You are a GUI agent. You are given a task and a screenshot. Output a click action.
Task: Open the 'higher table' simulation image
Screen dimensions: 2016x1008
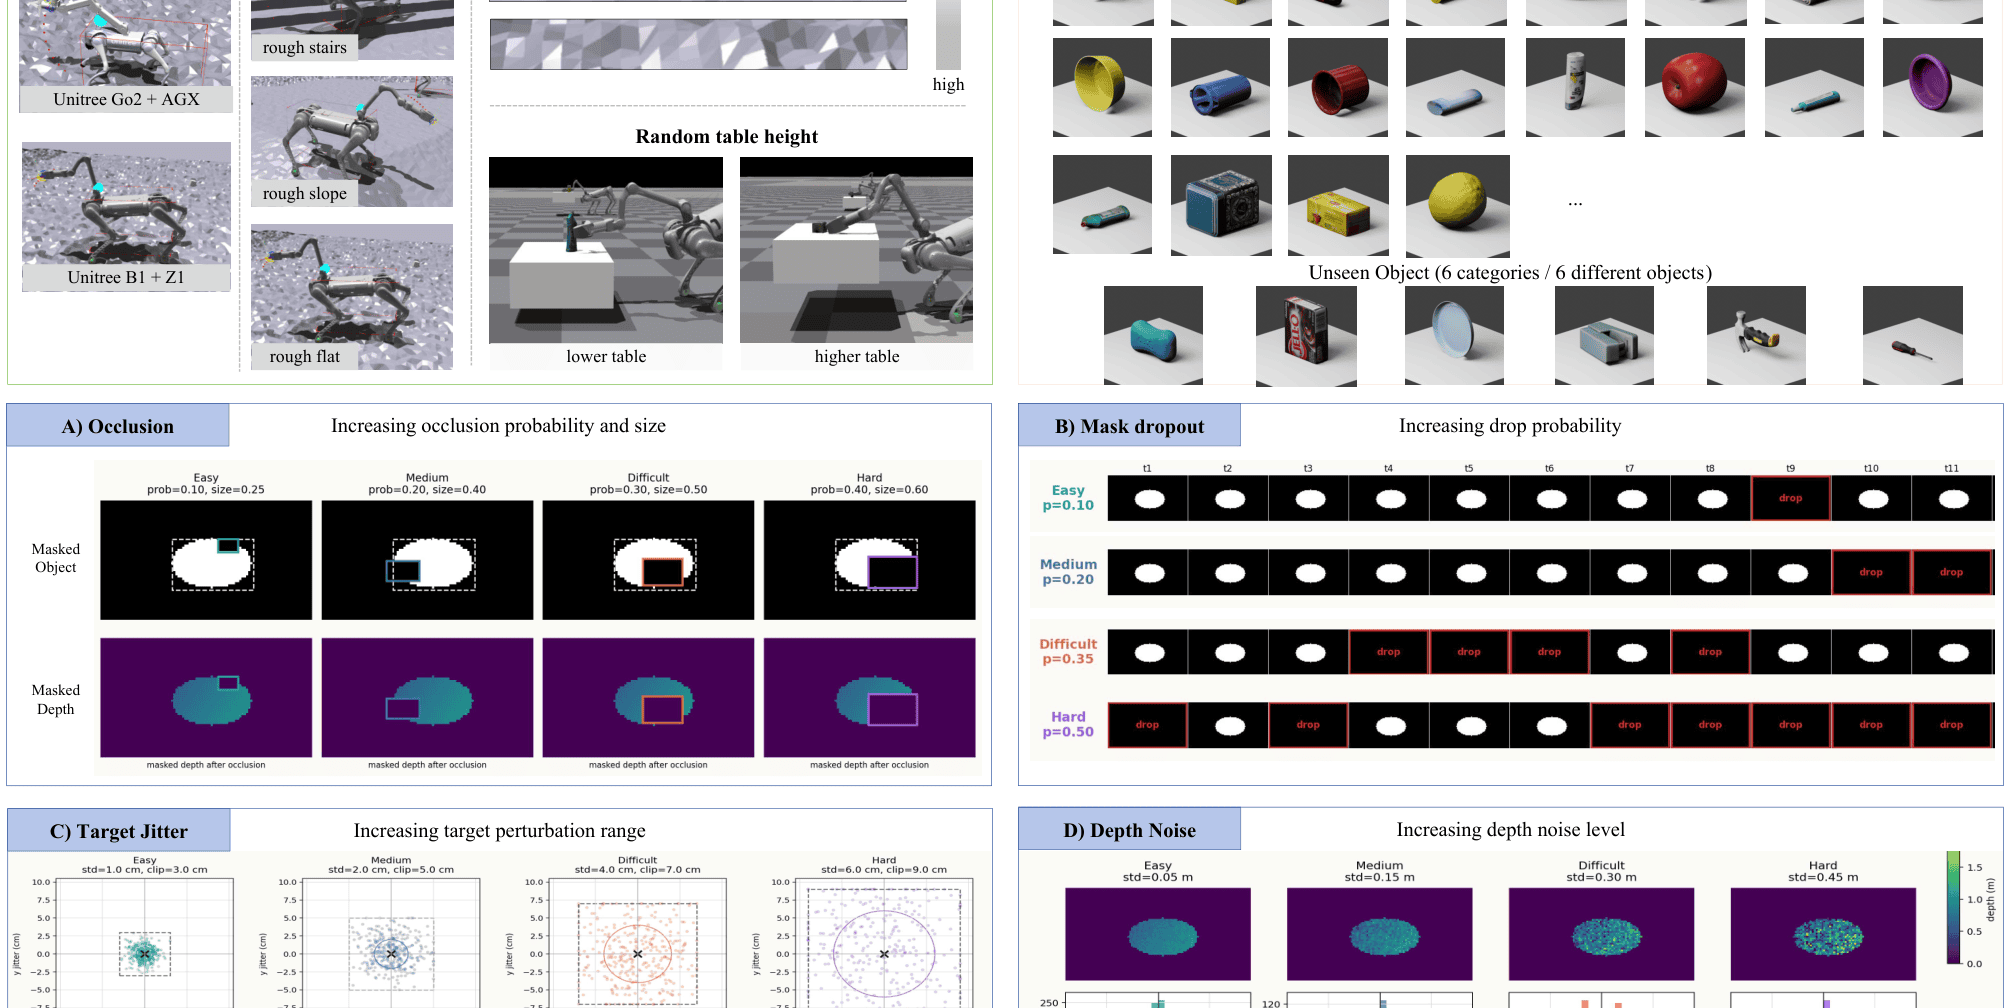coord(856,250)
